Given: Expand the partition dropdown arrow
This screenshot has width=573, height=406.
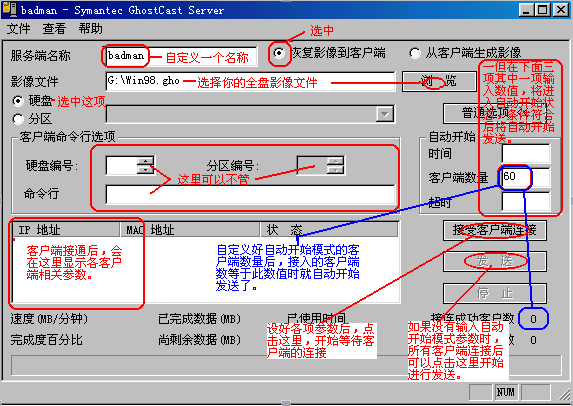Looking at the screenshot, I should click(385, 114).
